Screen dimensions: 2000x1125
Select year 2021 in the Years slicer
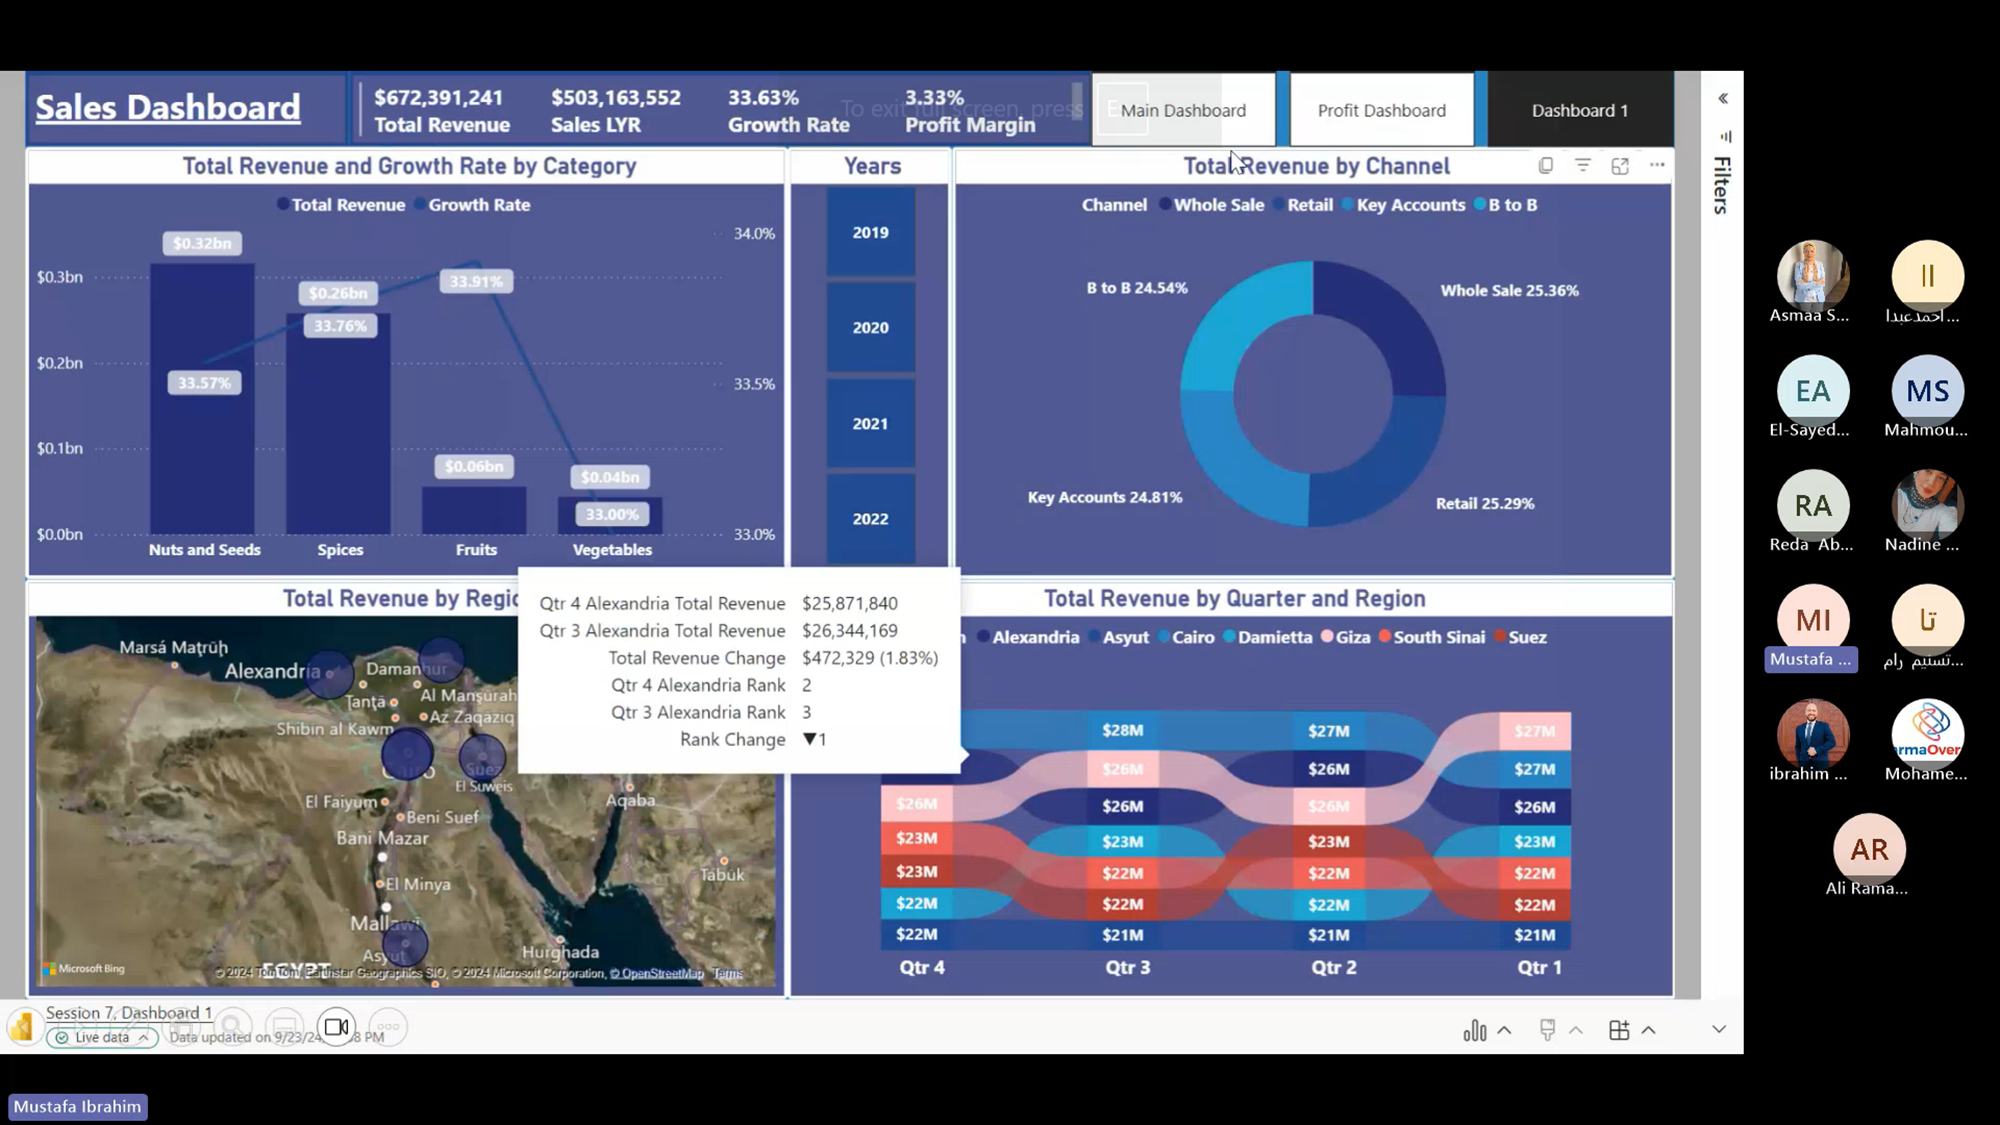click(870, 423)
